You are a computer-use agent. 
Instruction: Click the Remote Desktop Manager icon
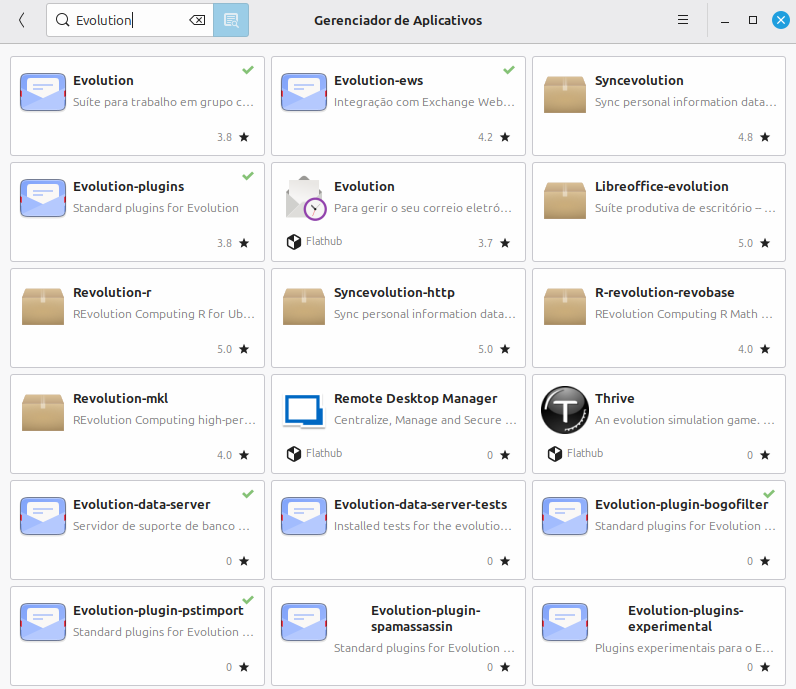coord(304,410)
